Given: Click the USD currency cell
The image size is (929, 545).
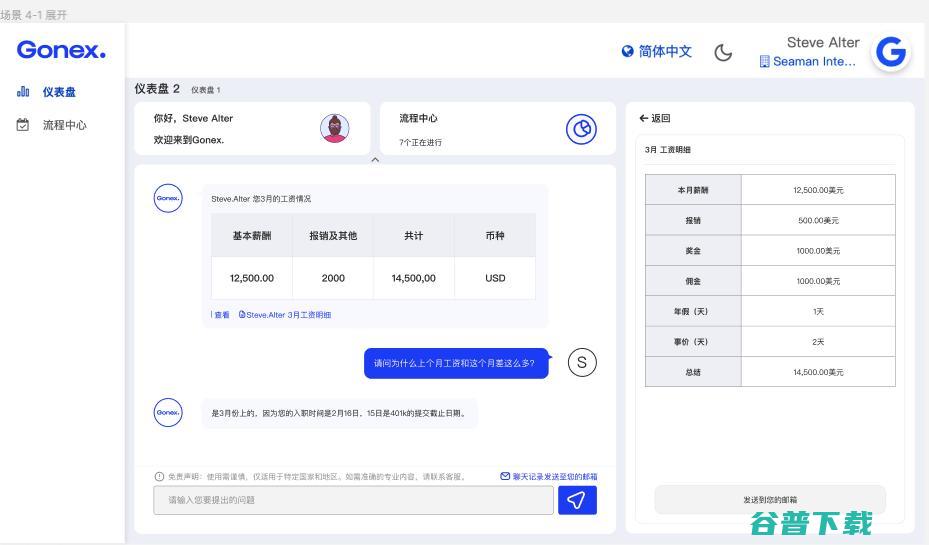Looking at the screenshot, I should (x=495, y=278).
